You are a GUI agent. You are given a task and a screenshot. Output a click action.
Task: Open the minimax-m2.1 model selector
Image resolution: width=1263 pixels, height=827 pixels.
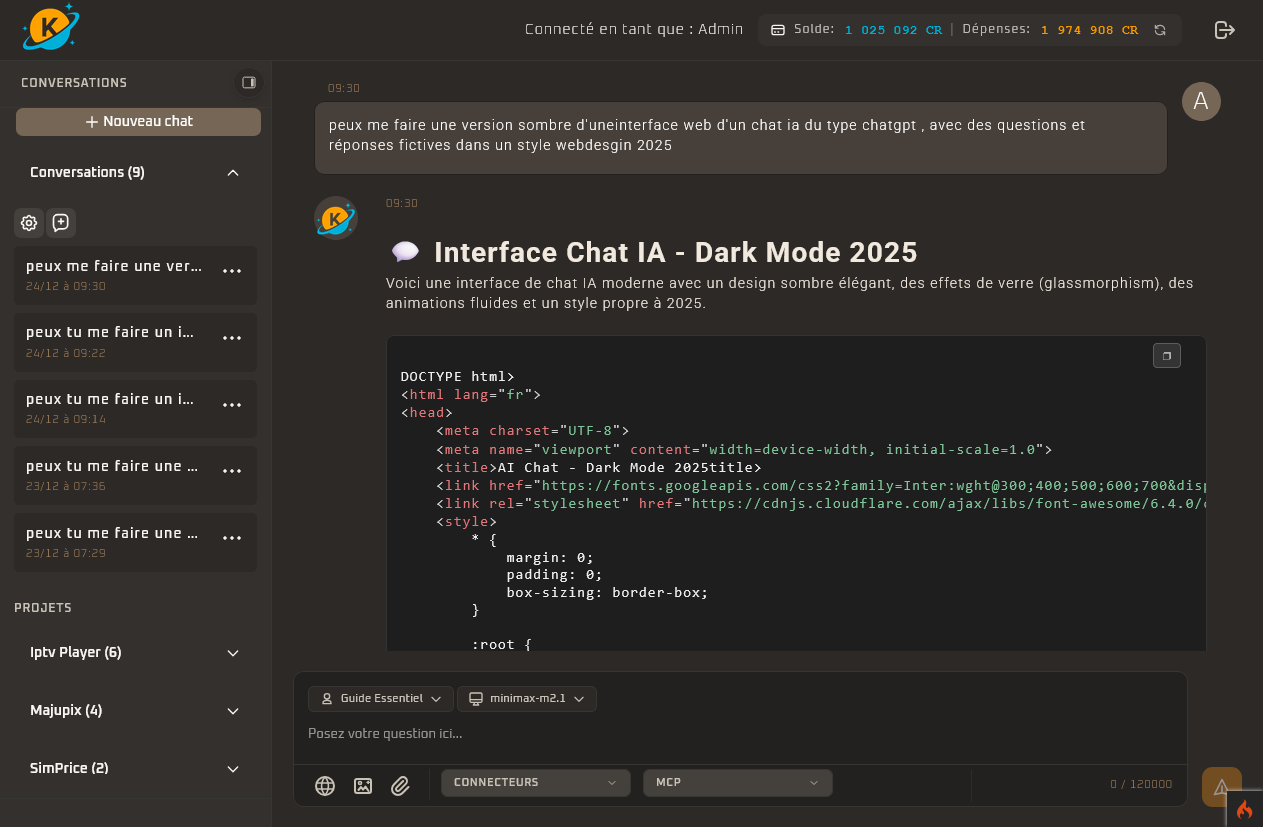click(x=527, y=699)
